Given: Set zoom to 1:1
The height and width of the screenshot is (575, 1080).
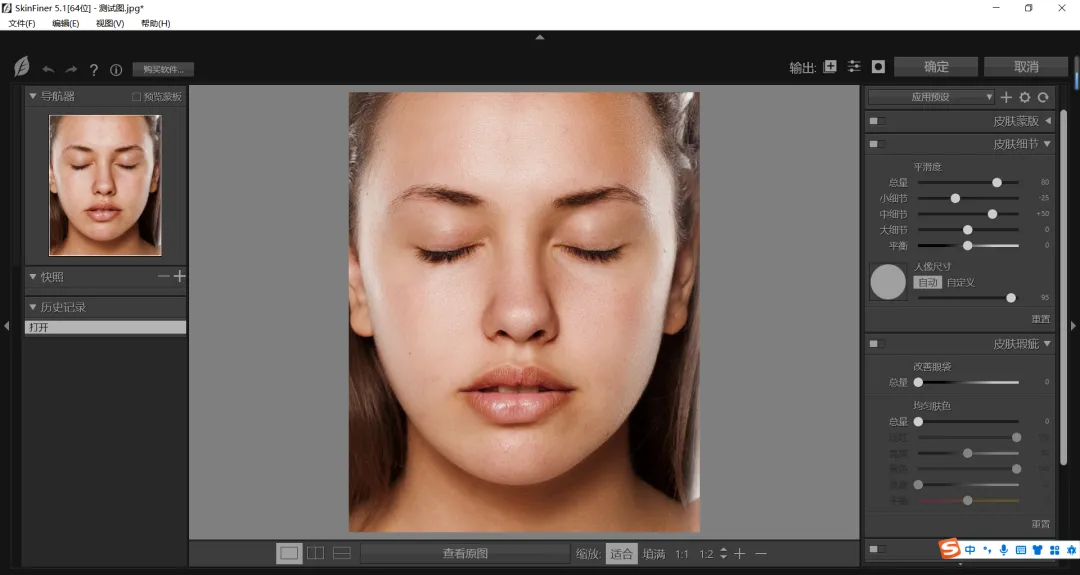Looking at the screenshot, I should 682,554.
